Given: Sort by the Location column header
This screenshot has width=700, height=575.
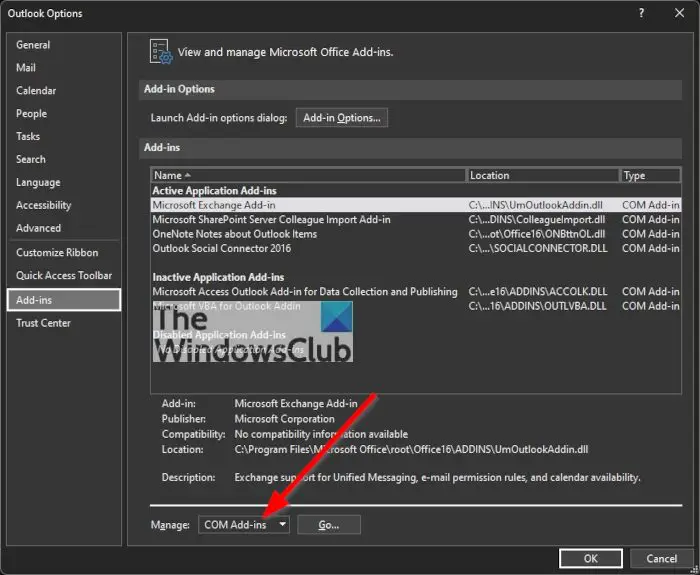Looking at the screenshot, I should tap(543, 175).
